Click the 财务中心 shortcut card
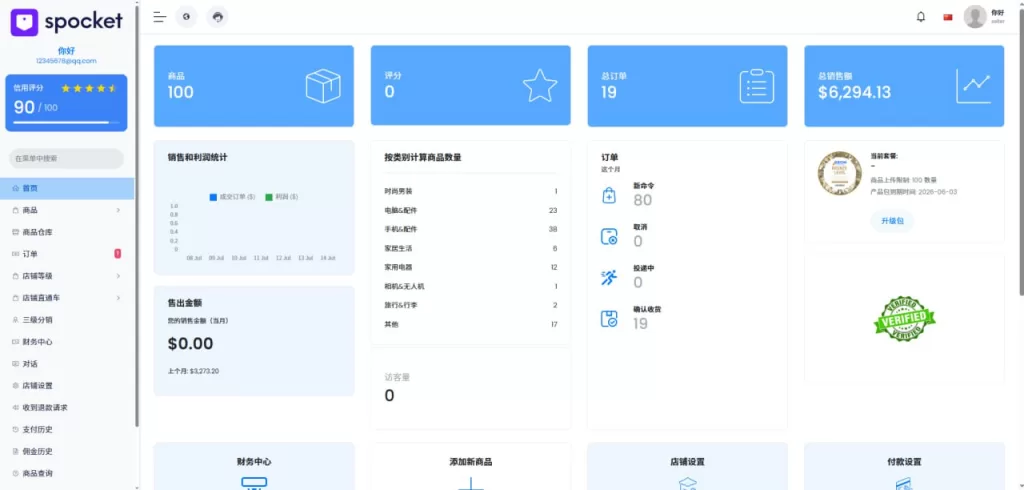1024x490 pixels. (254, 466)
